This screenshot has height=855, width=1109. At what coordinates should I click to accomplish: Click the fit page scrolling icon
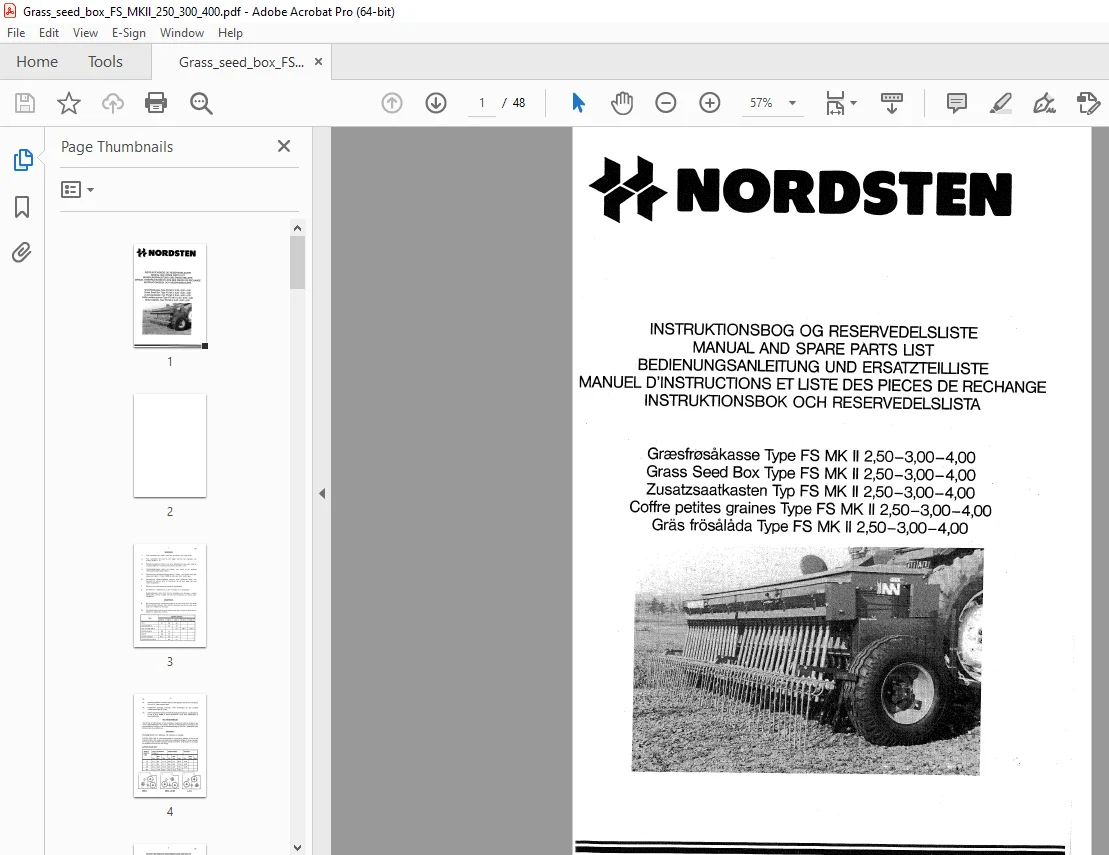click(835, 103)
